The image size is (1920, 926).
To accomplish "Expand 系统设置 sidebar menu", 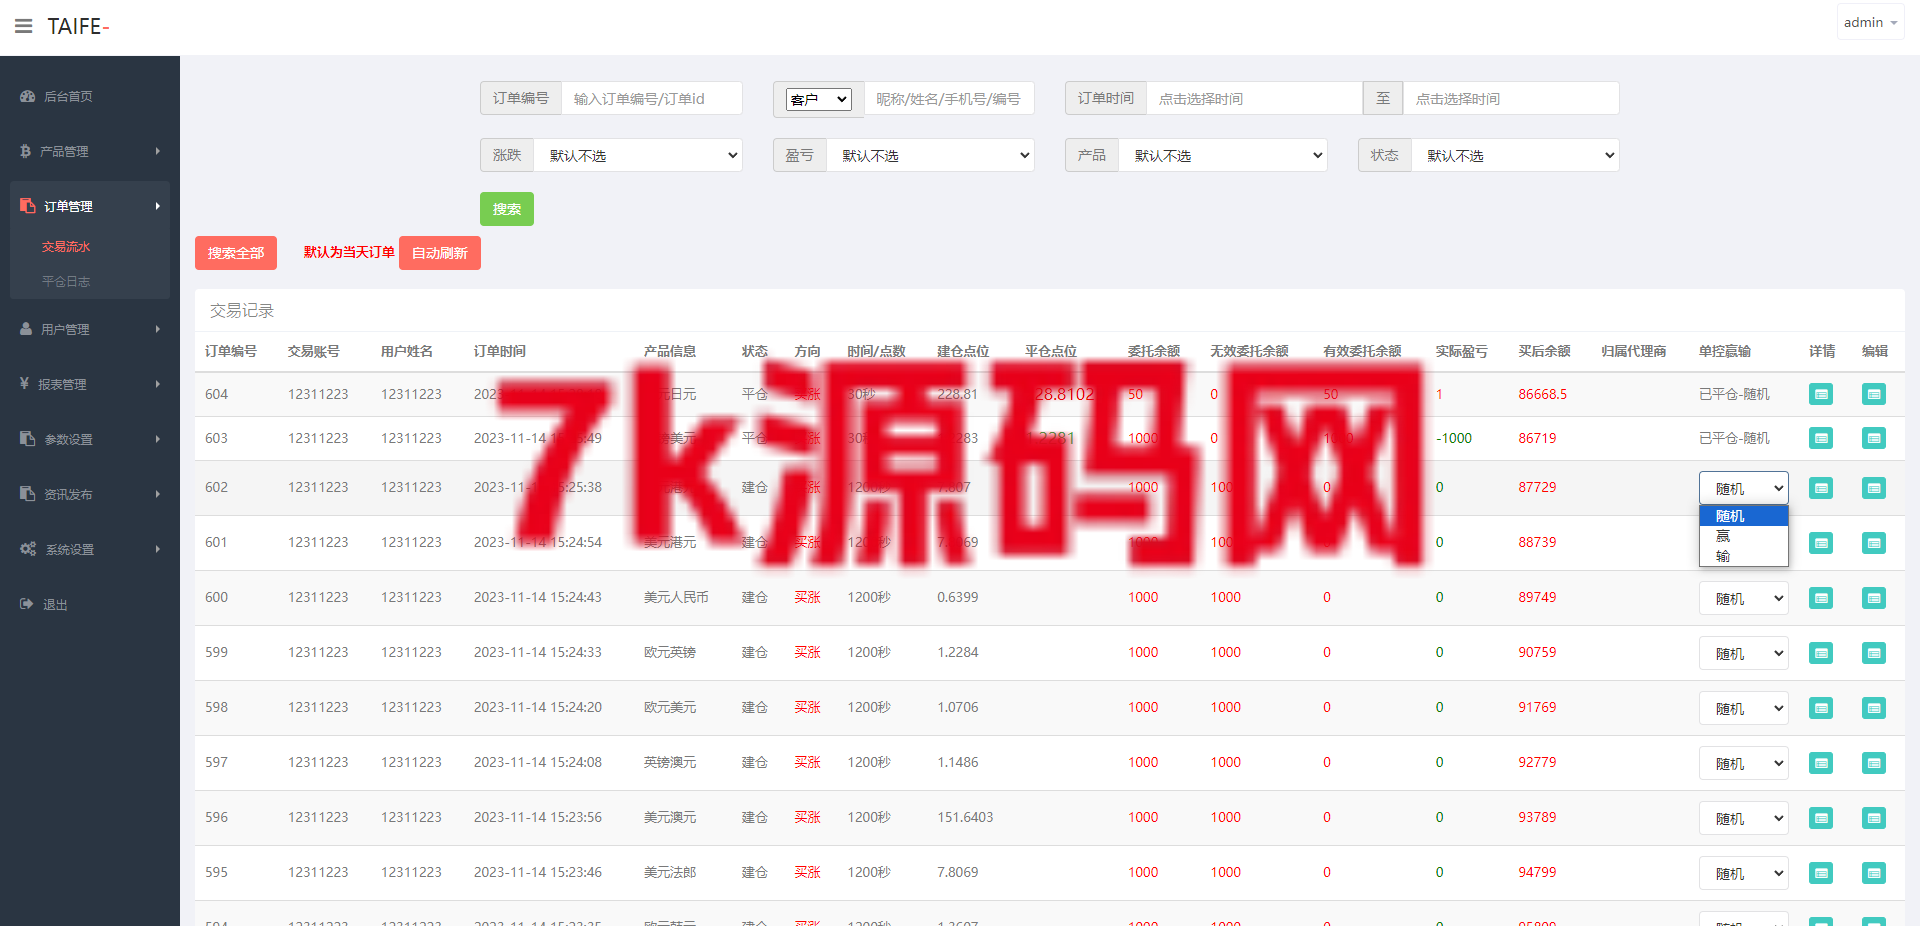I will [90, 549].
